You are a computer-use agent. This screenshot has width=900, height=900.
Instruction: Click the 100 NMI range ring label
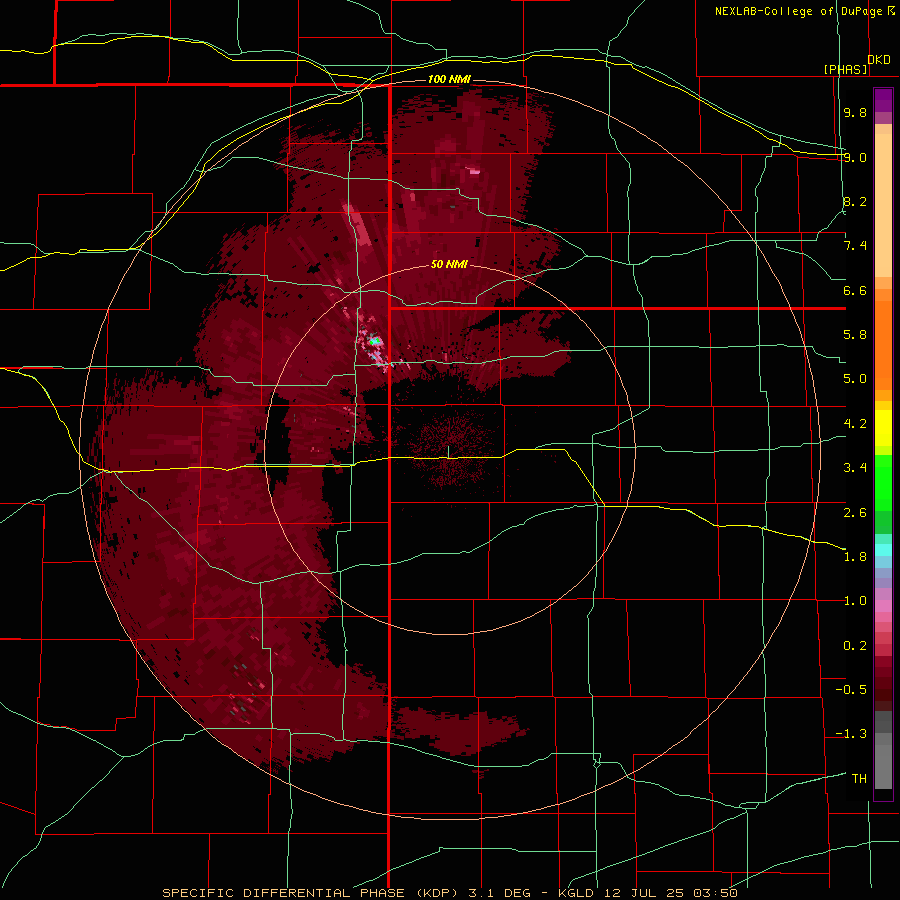pos(449,79)
